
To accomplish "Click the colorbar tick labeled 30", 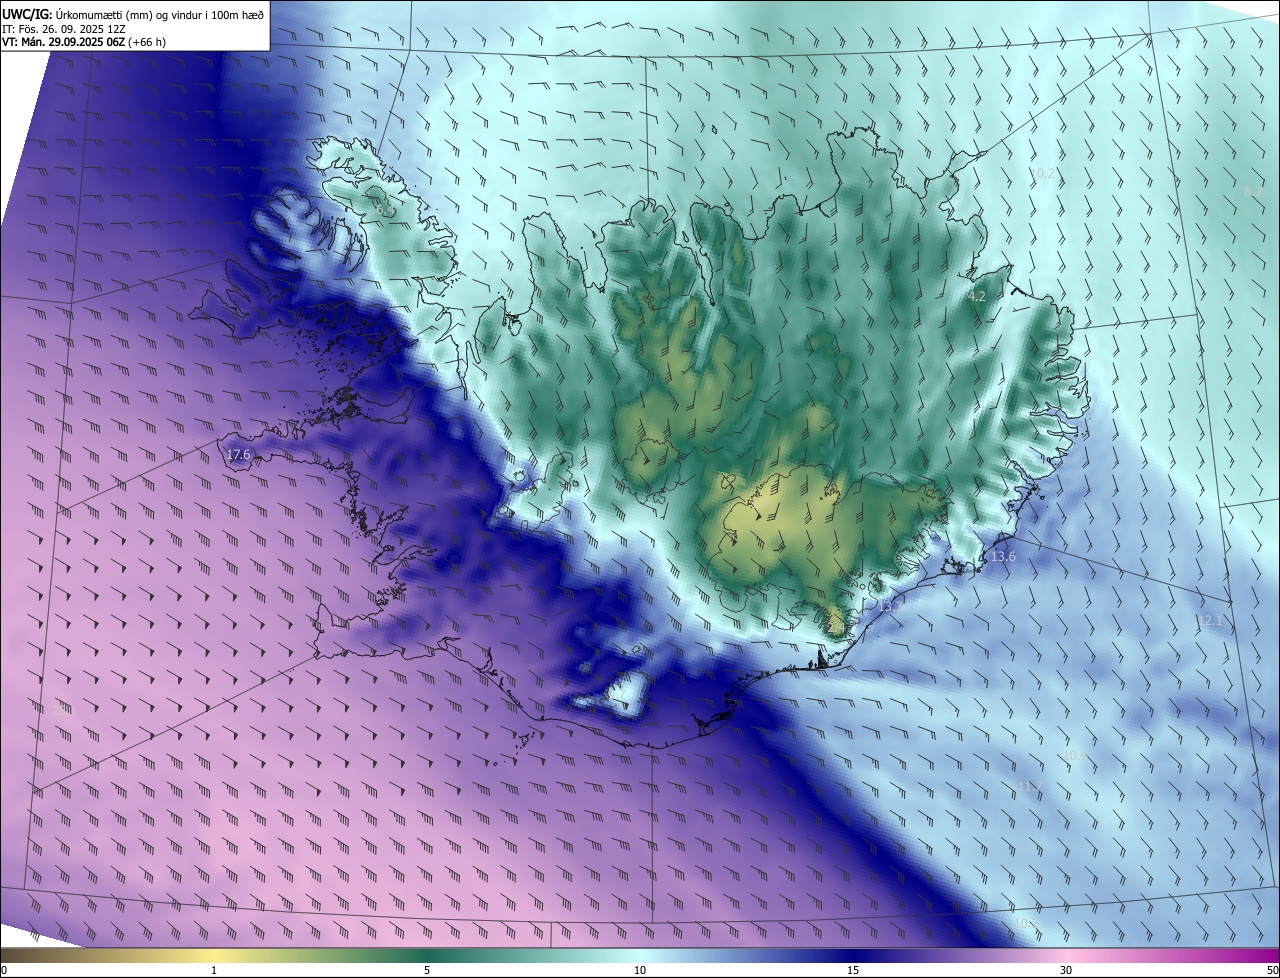I will 1066,971.
